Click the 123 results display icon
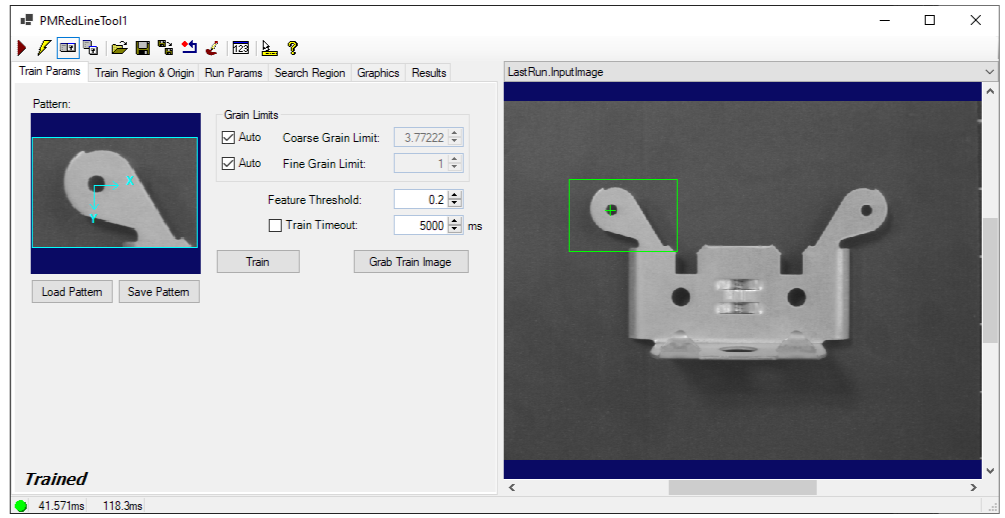The image size is (1005, 518). coord(240,47)
